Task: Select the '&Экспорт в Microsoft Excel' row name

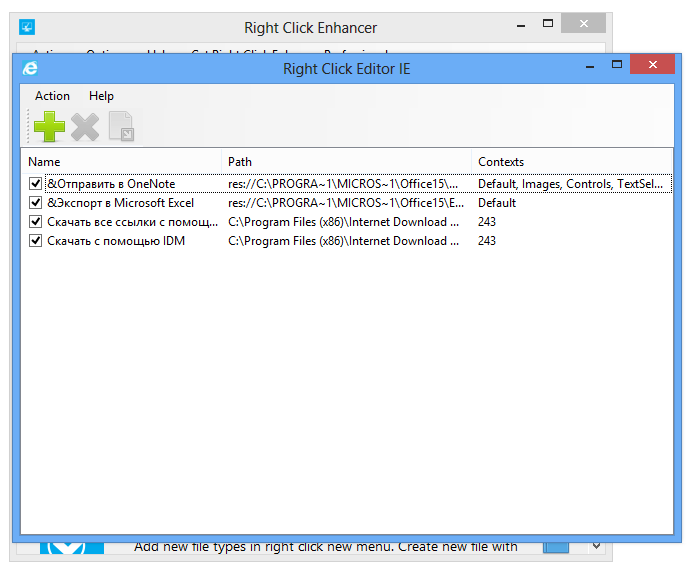Action: [120, 203]
